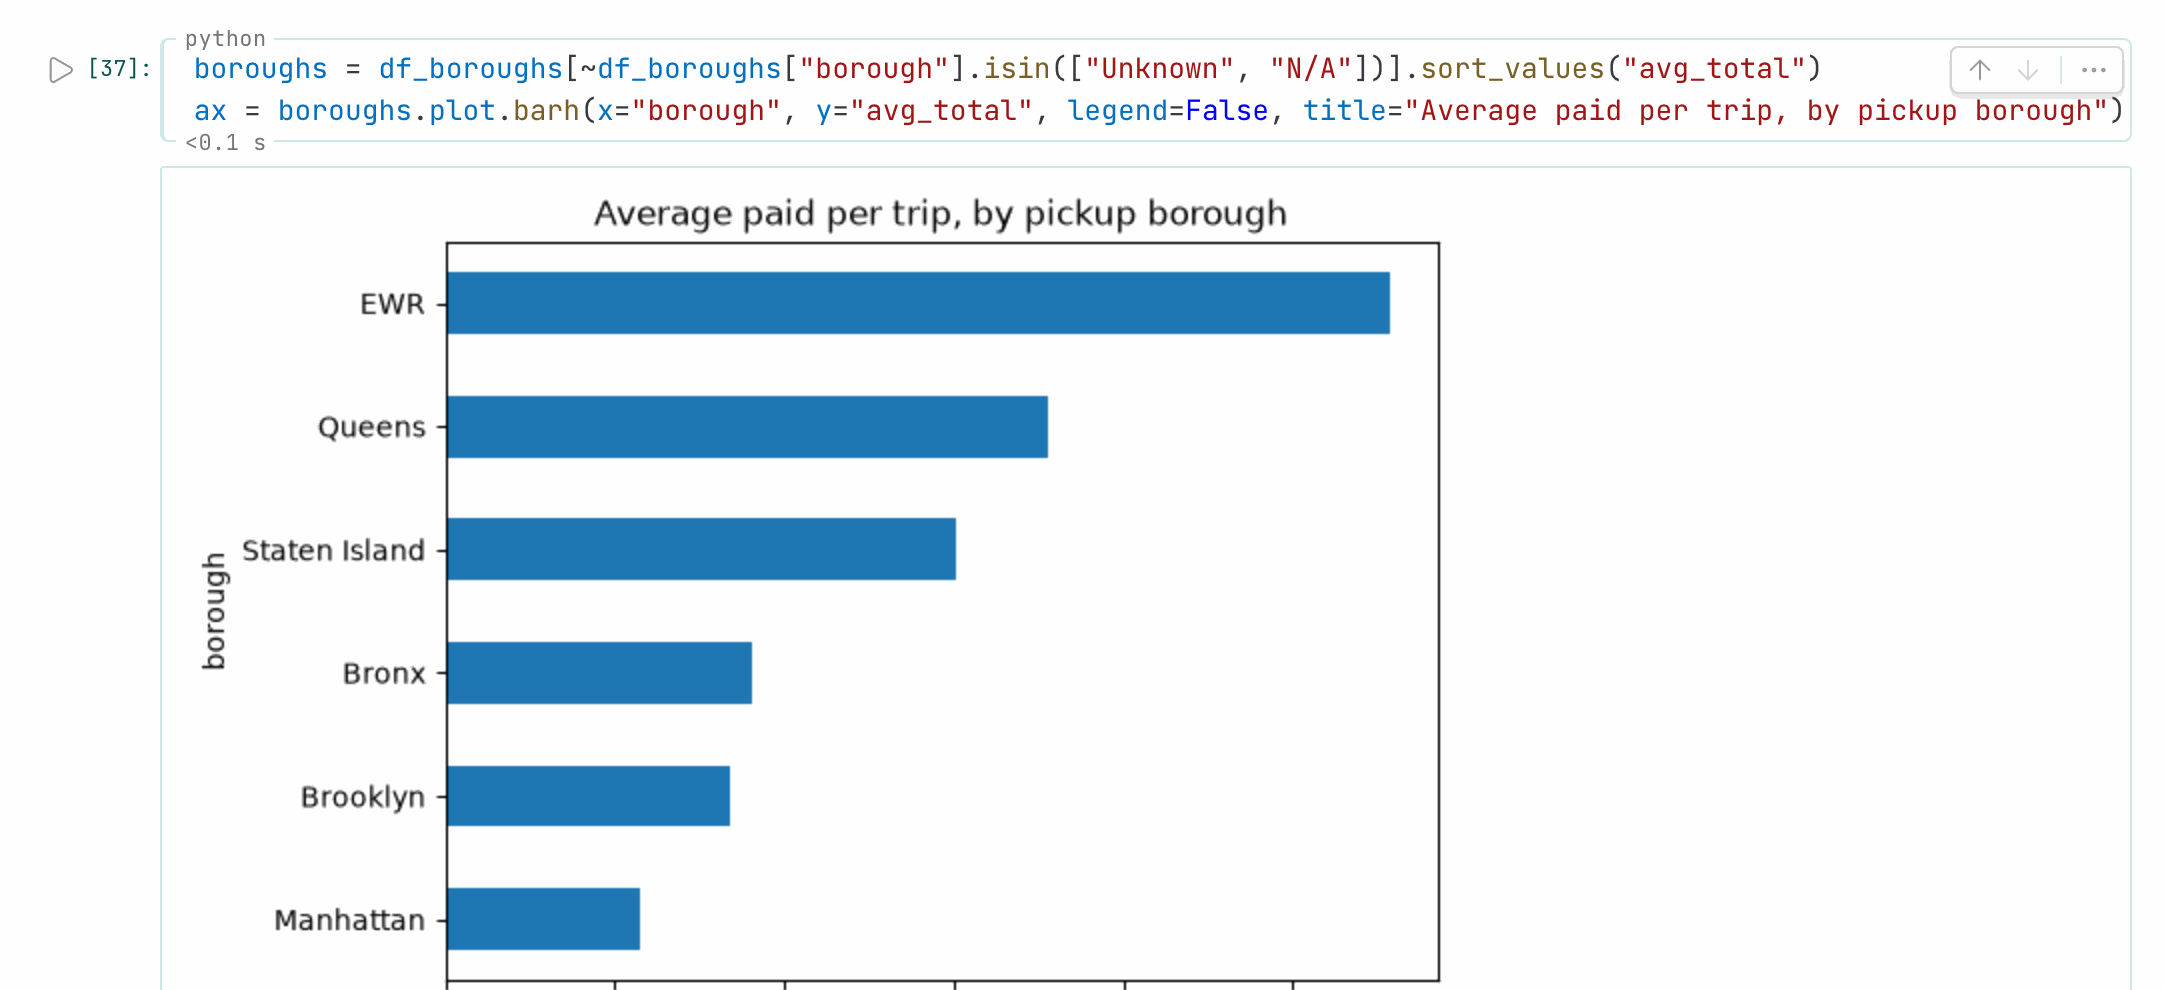Click the Queens bar in the chart
Image resolution: width=2164 pixels, height=990 pixels.
coord(748,427)
